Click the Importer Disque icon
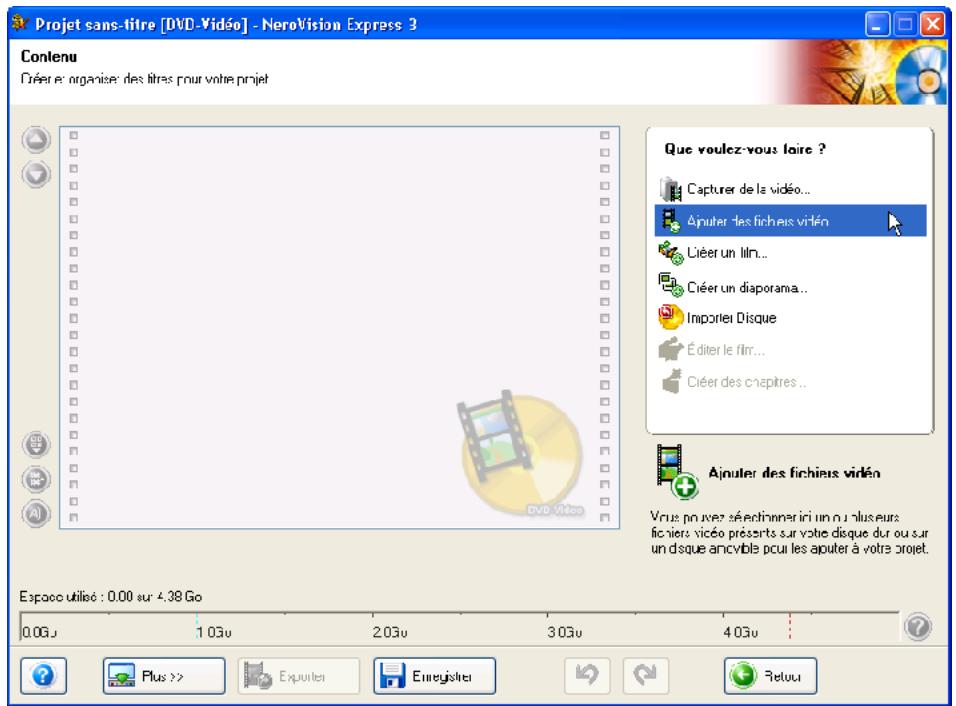This screenshot has width=956, height=706. pyautogui.click(x=671, y=317)
